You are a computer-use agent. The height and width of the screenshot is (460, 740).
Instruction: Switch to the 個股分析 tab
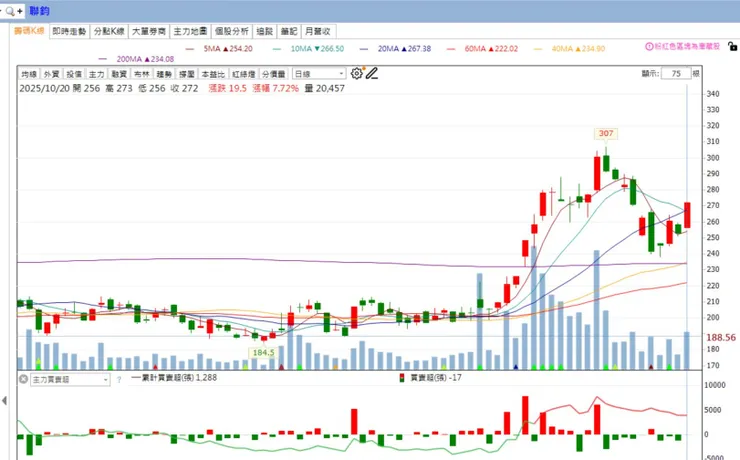click(232, 31)
